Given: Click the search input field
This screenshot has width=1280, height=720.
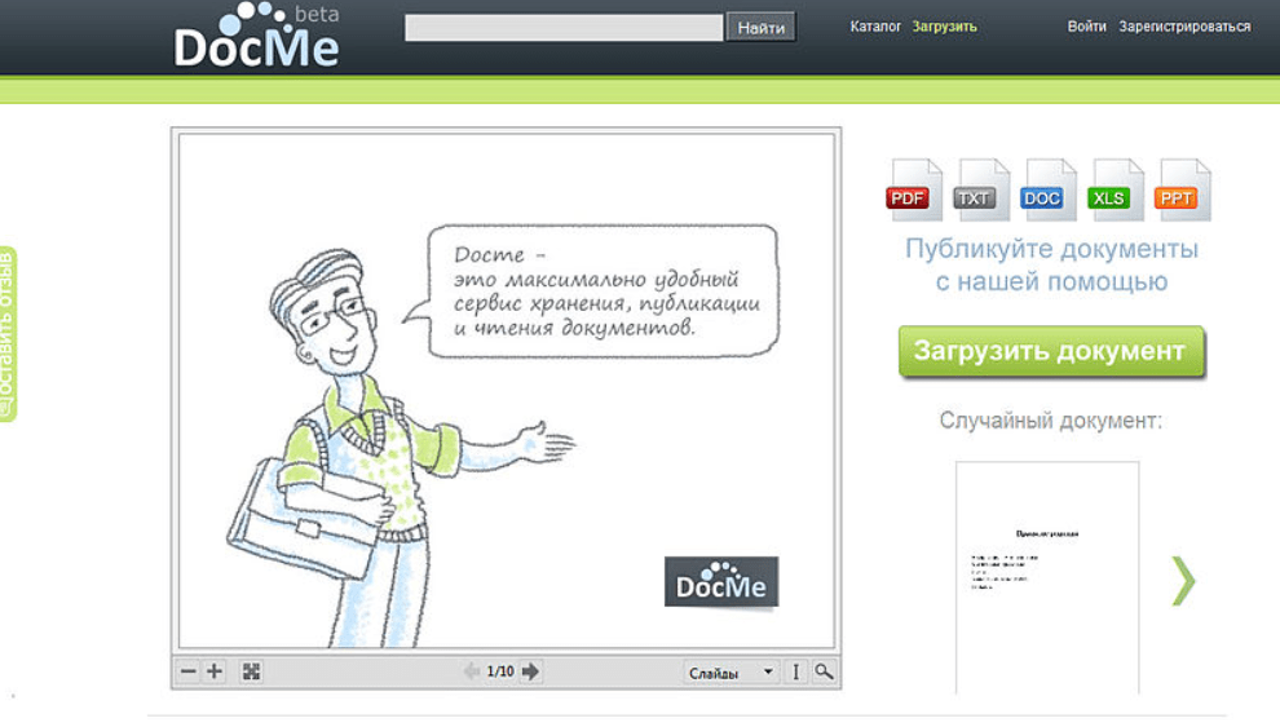Looking at the screenshot, I should [x=564, y=28].
